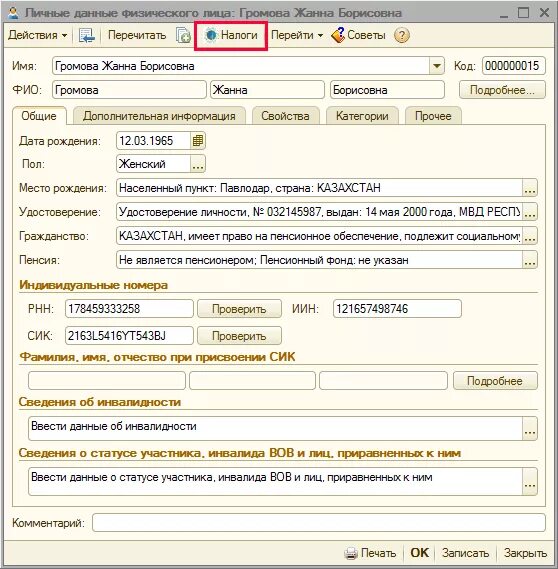Image resolution: width=558 pixels, height=569 pixels.
Task: Open the help question mark icon
Action: pos(402,35)
